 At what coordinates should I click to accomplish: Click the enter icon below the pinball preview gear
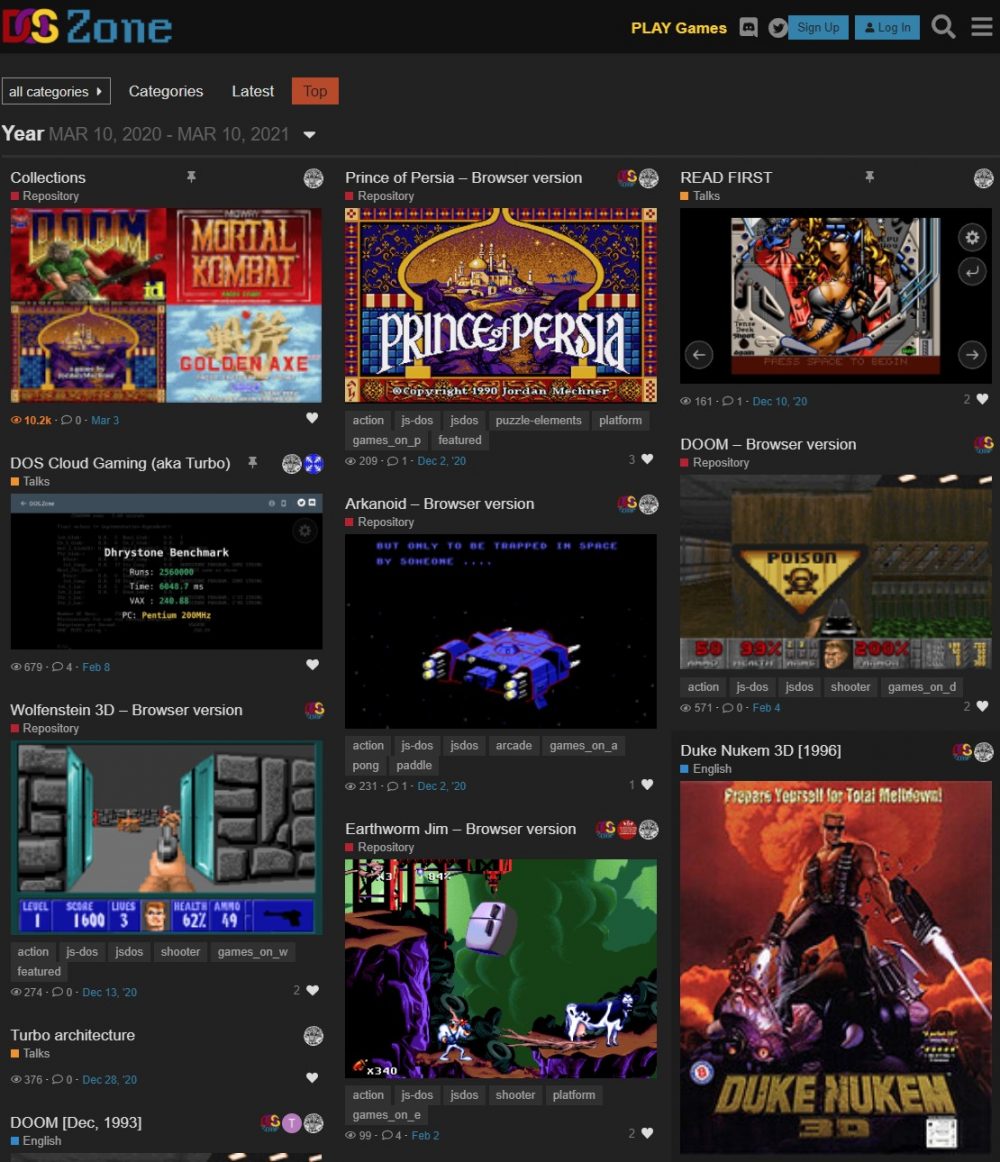click(x=971, y=271)
